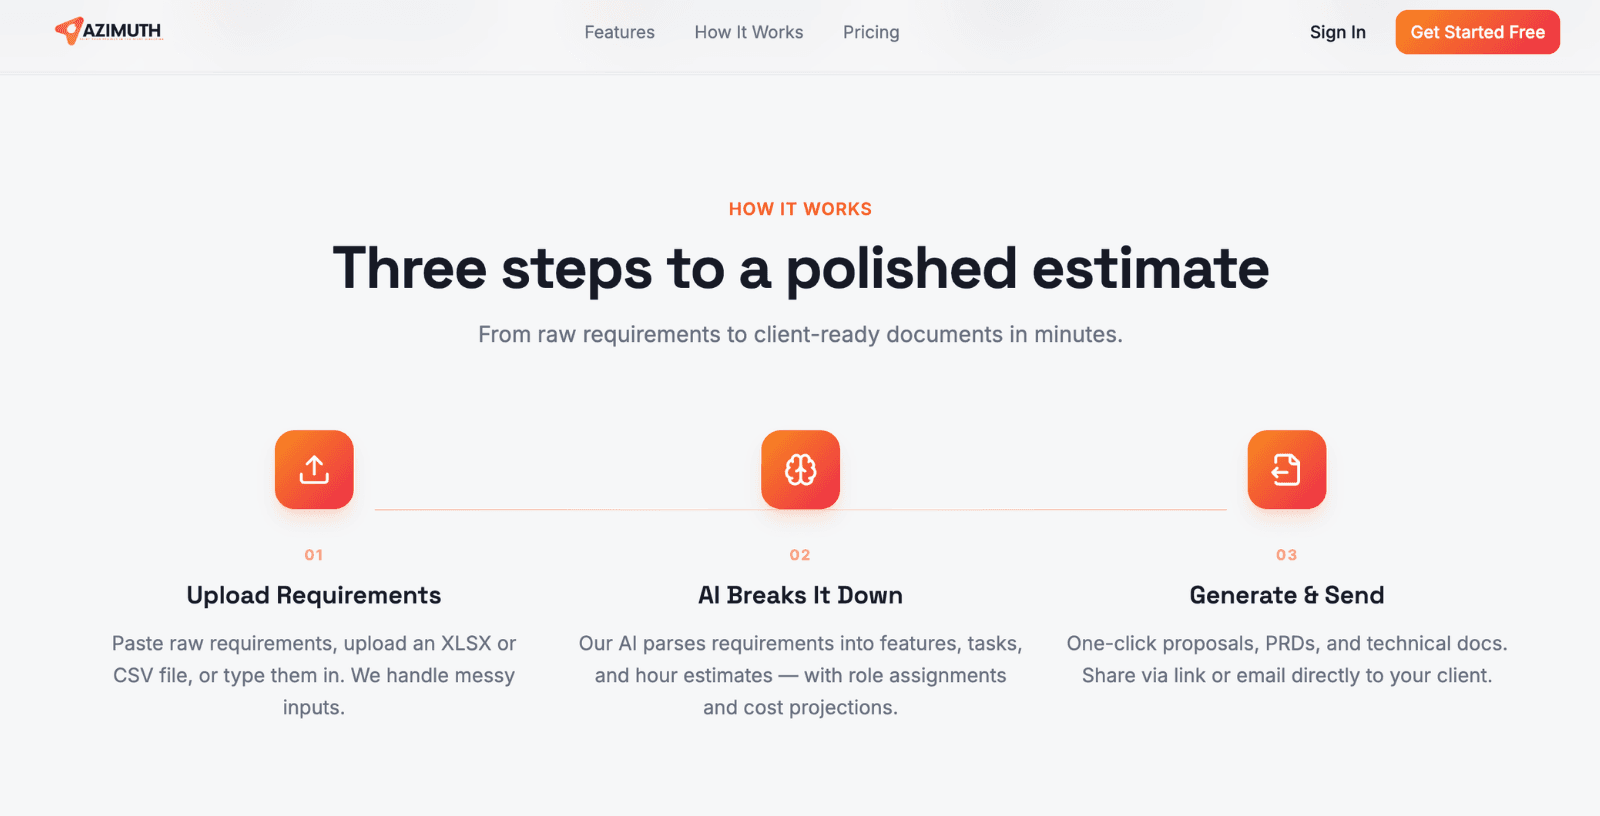
Task: Click the brain icon above AI Breaks It Down
Action: (x=800, y=469)
